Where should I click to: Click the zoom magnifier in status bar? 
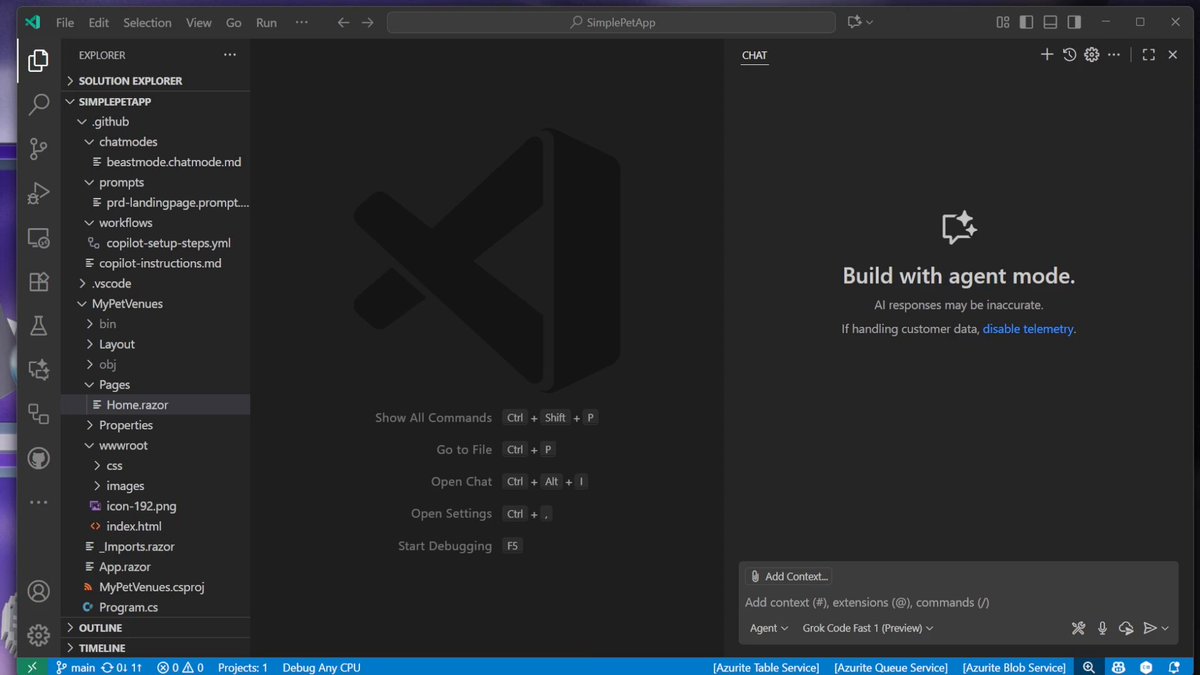[1089, 667]
